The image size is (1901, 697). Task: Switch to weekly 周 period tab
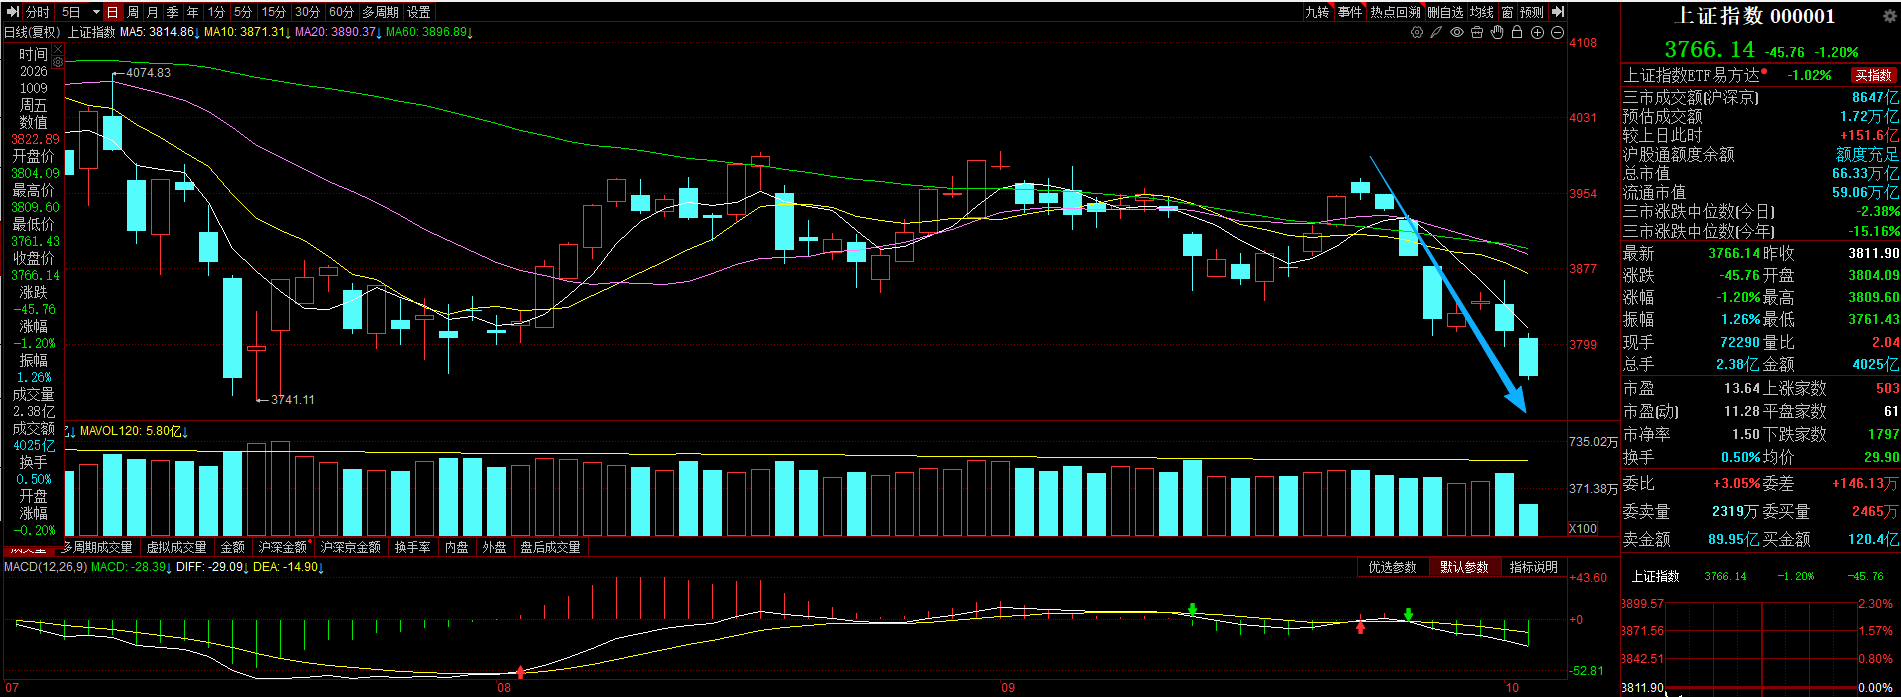pyautogui.click(x=133, y=12)
